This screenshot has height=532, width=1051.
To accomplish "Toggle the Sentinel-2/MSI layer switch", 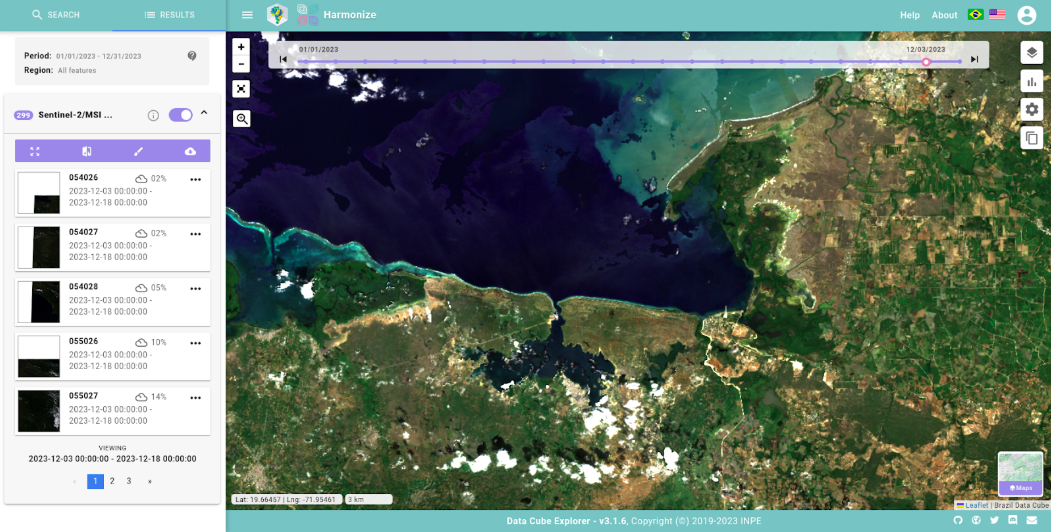I will click(181, 115).
